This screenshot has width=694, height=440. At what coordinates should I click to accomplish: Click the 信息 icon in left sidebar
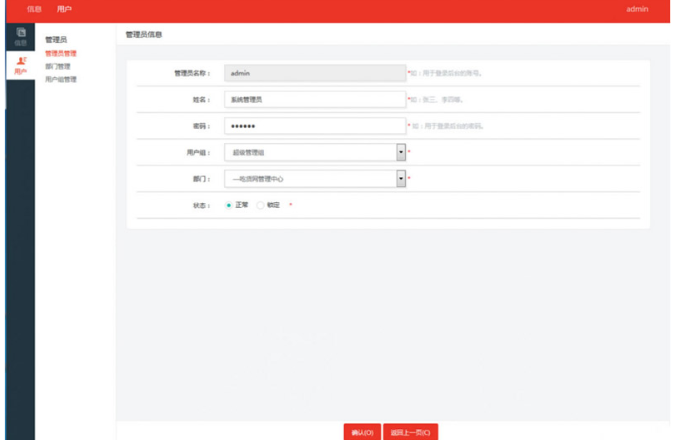[x=21, y=33]
